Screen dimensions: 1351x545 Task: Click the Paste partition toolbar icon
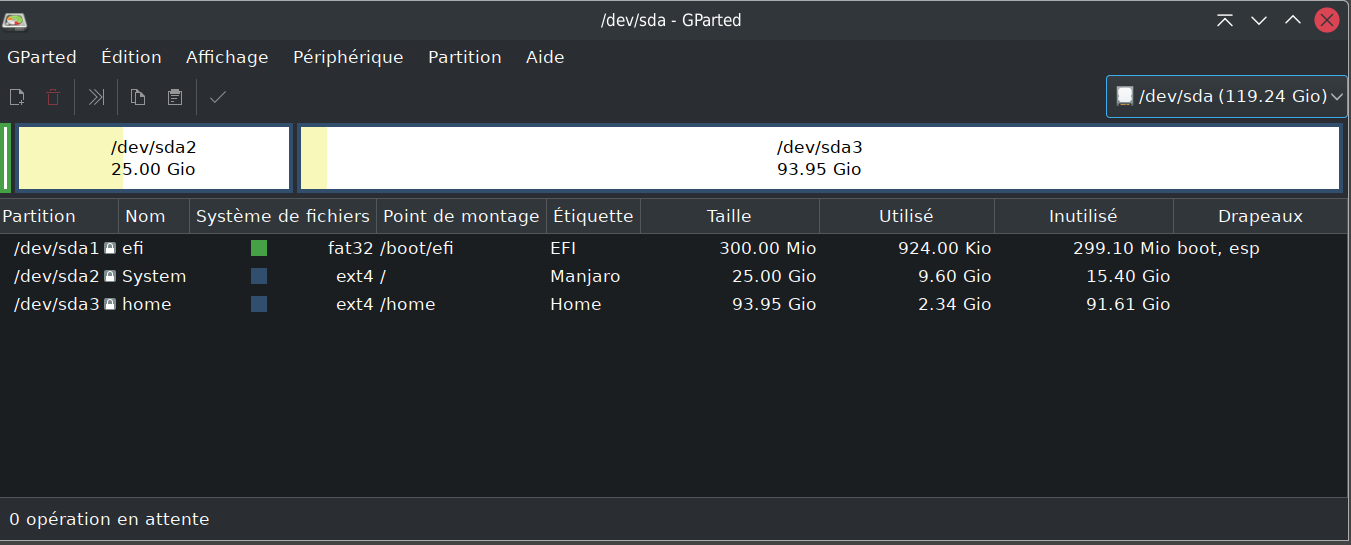[175, 97]
